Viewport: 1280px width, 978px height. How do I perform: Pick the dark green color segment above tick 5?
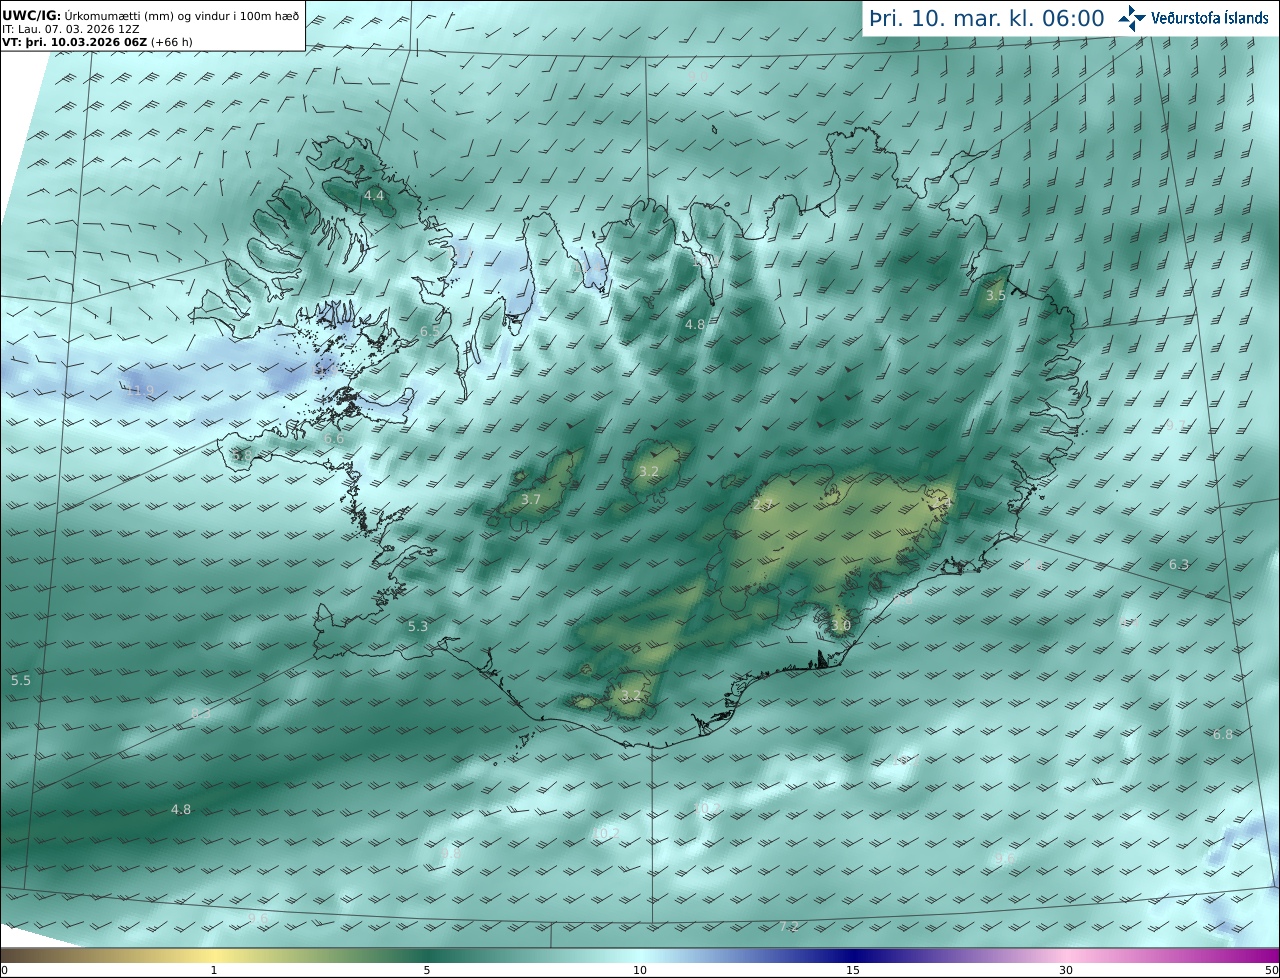427,955
